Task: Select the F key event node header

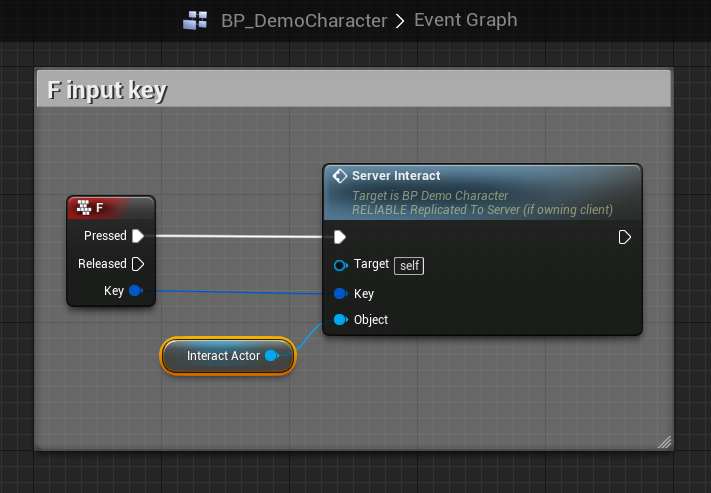Action: pyautogui.click(x=118, y=208)
